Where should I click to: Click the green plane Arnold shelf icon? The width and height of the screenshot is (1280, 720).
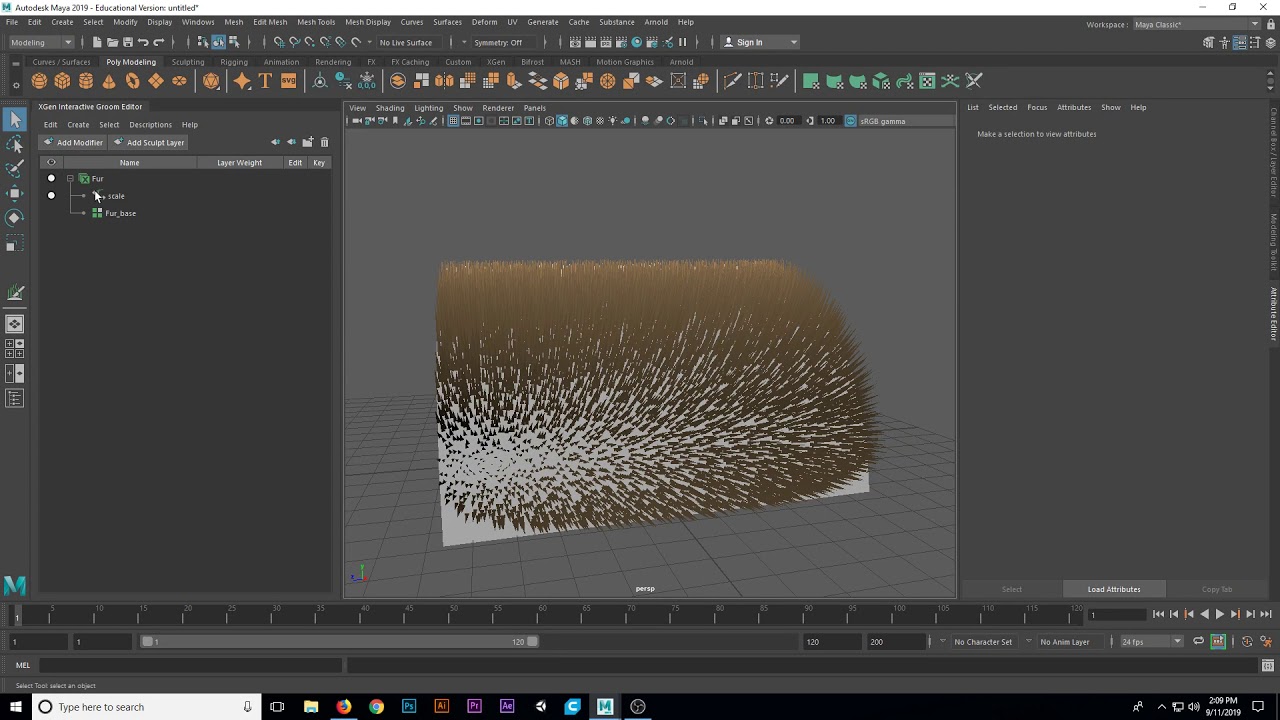tap(811, 81)
